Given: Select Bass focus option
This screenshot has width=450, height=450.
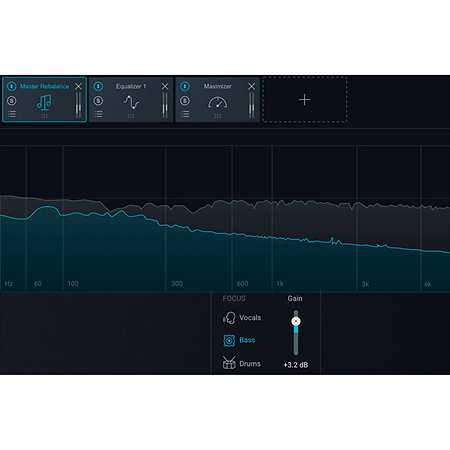Looking at the screenshot, I should point(247,340).
